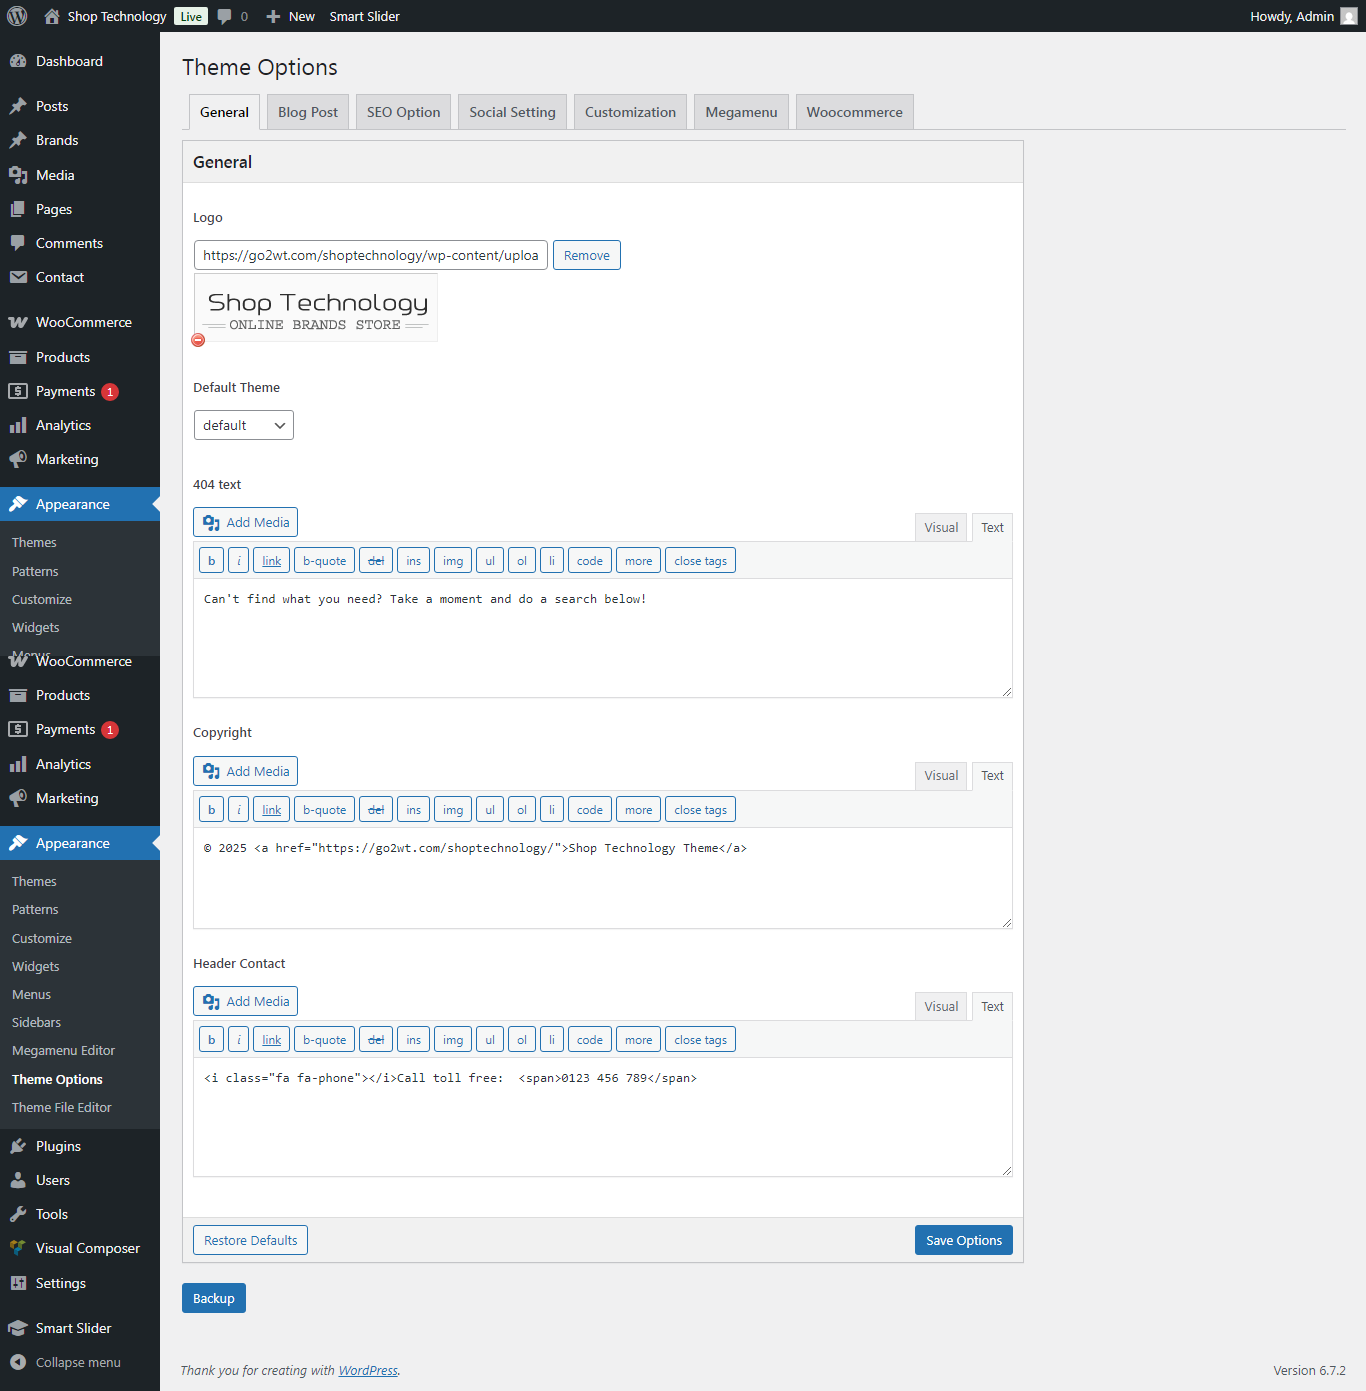Click into the Copyright textarea
The image size is (1366, 1391).
(603, 878)
